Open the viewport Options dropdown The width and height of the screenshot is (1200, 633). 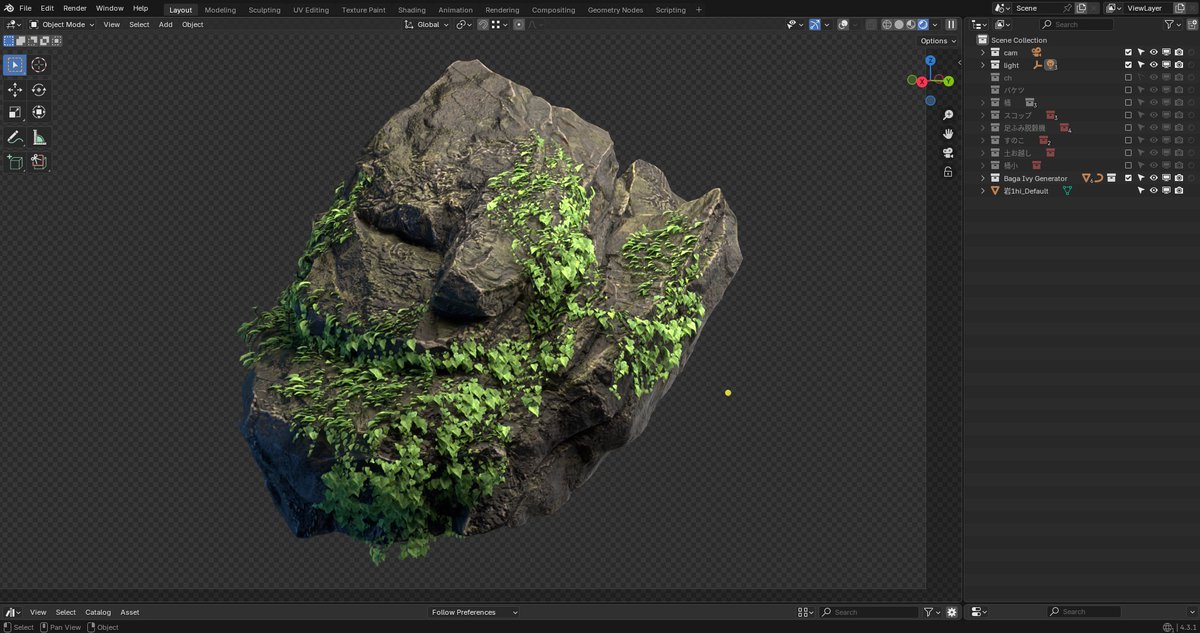[x=937, y=41]
